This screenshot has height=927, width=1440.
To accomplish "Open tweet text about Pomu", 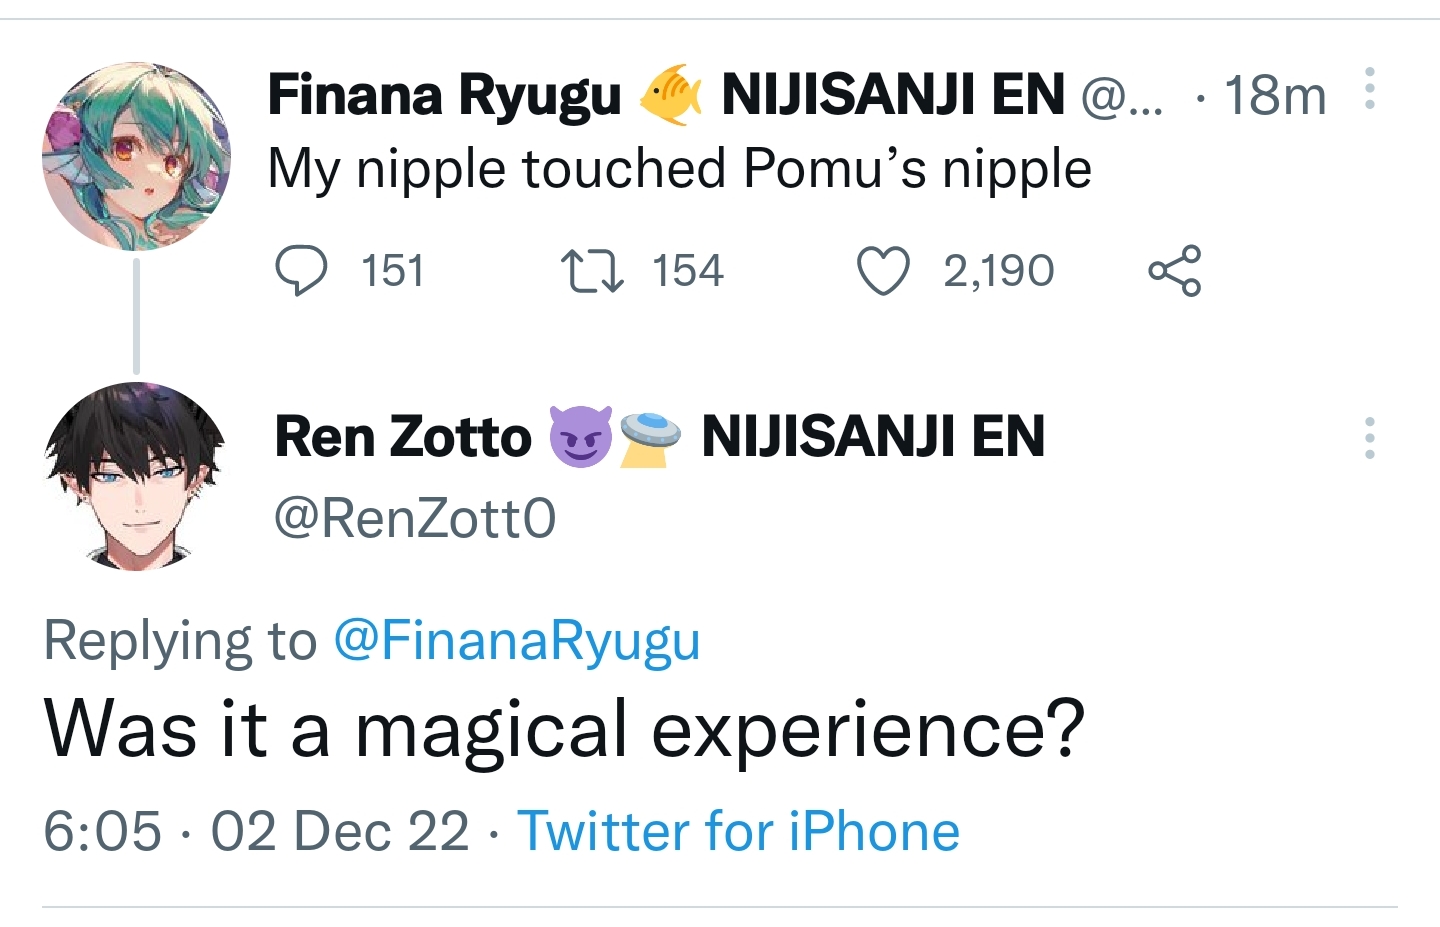I will point(679,168).
